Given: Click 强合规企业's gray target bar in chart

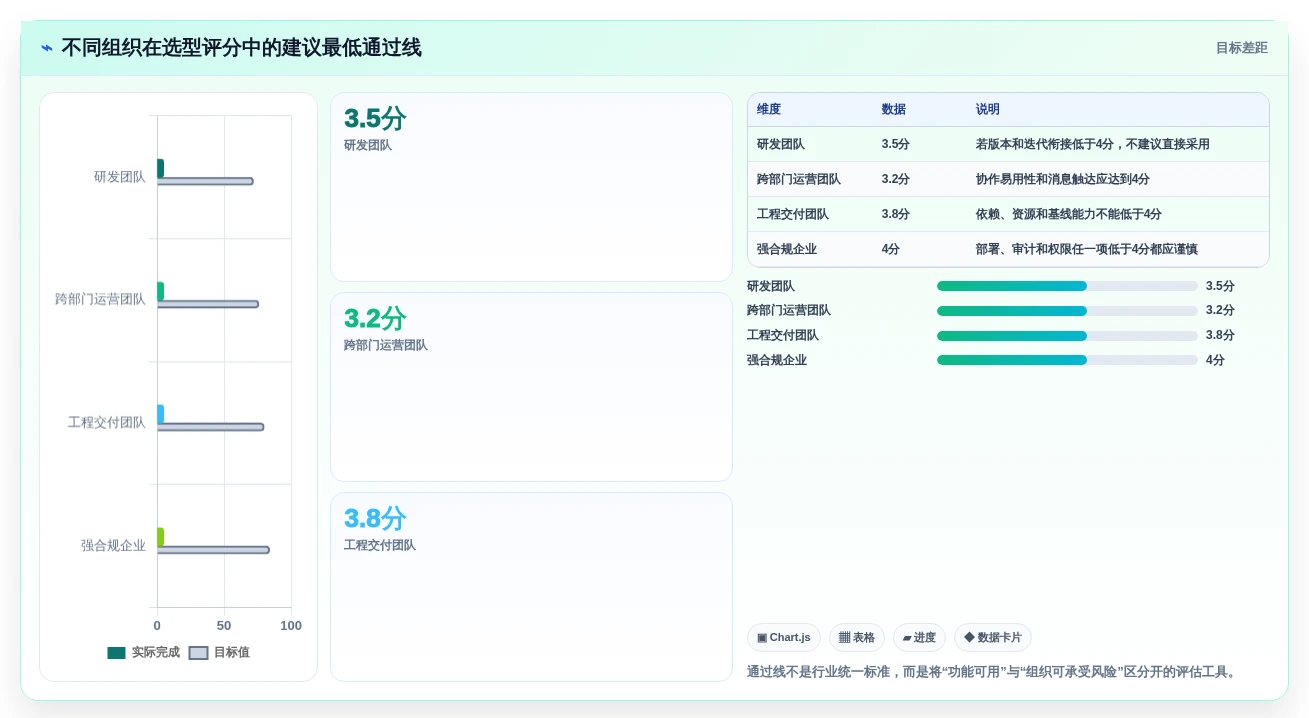Looking at the screenshot, I should click(x=213, y=550).
